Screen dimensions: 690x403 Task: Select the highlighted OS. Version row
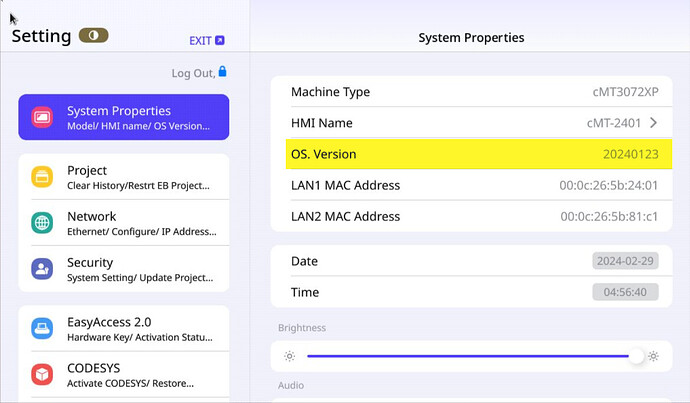470,154
